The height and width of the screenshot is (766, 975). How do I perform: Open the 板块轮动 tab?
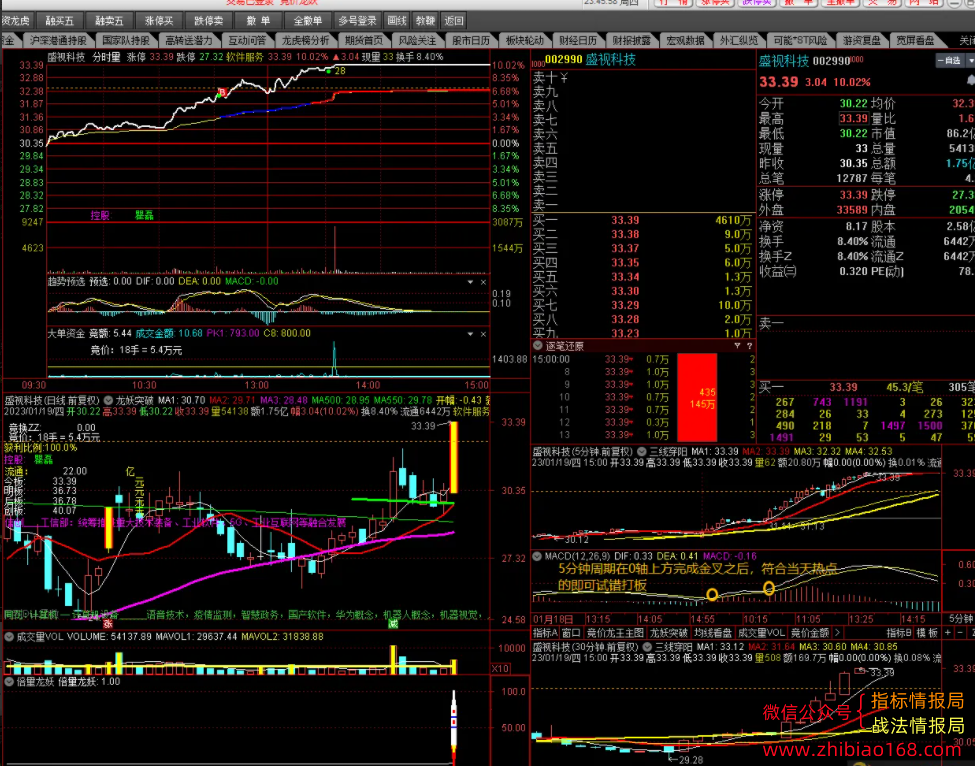pyautogui.click(x=524, y=40)
